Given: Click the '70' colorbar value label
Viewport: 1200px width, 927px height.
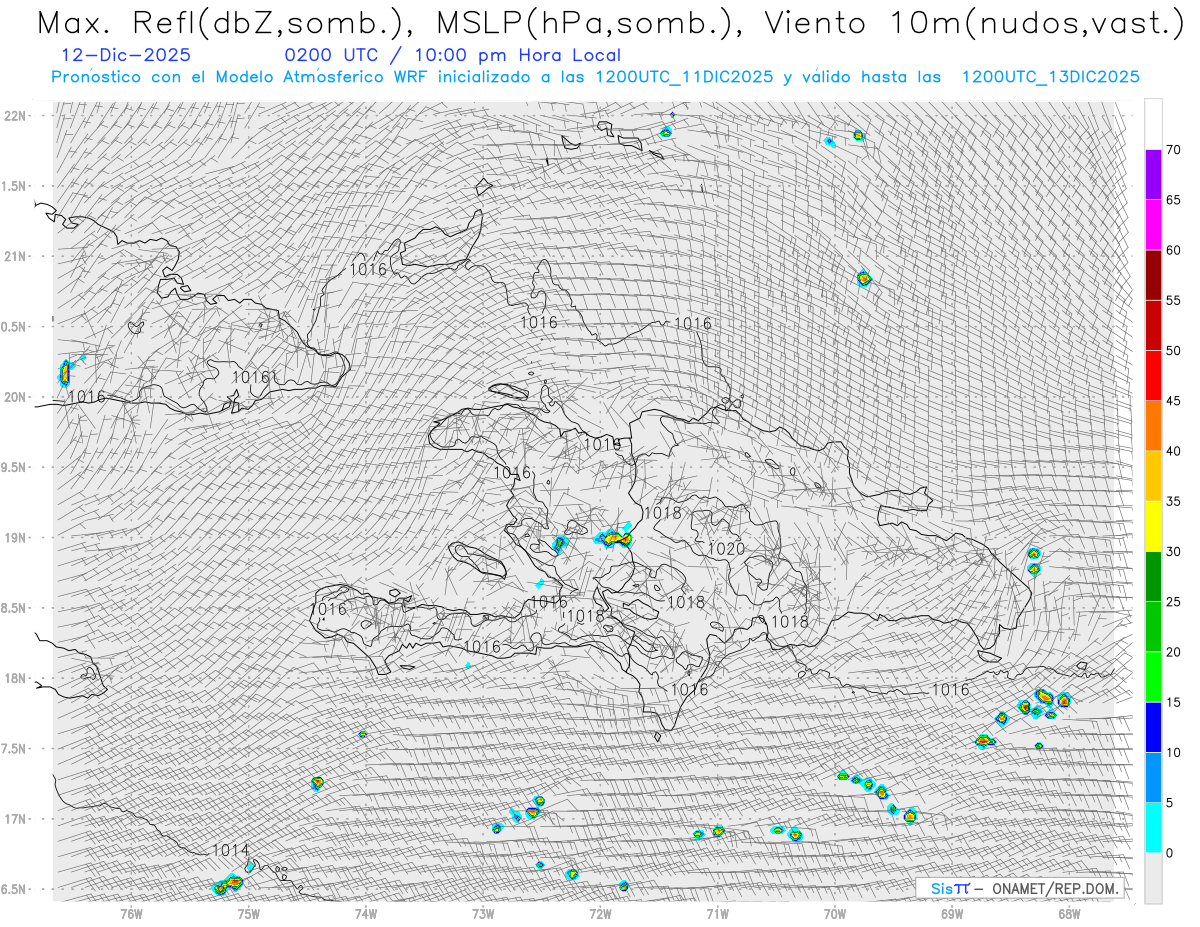Looking at the screenshot, I should coord(1173,150).
